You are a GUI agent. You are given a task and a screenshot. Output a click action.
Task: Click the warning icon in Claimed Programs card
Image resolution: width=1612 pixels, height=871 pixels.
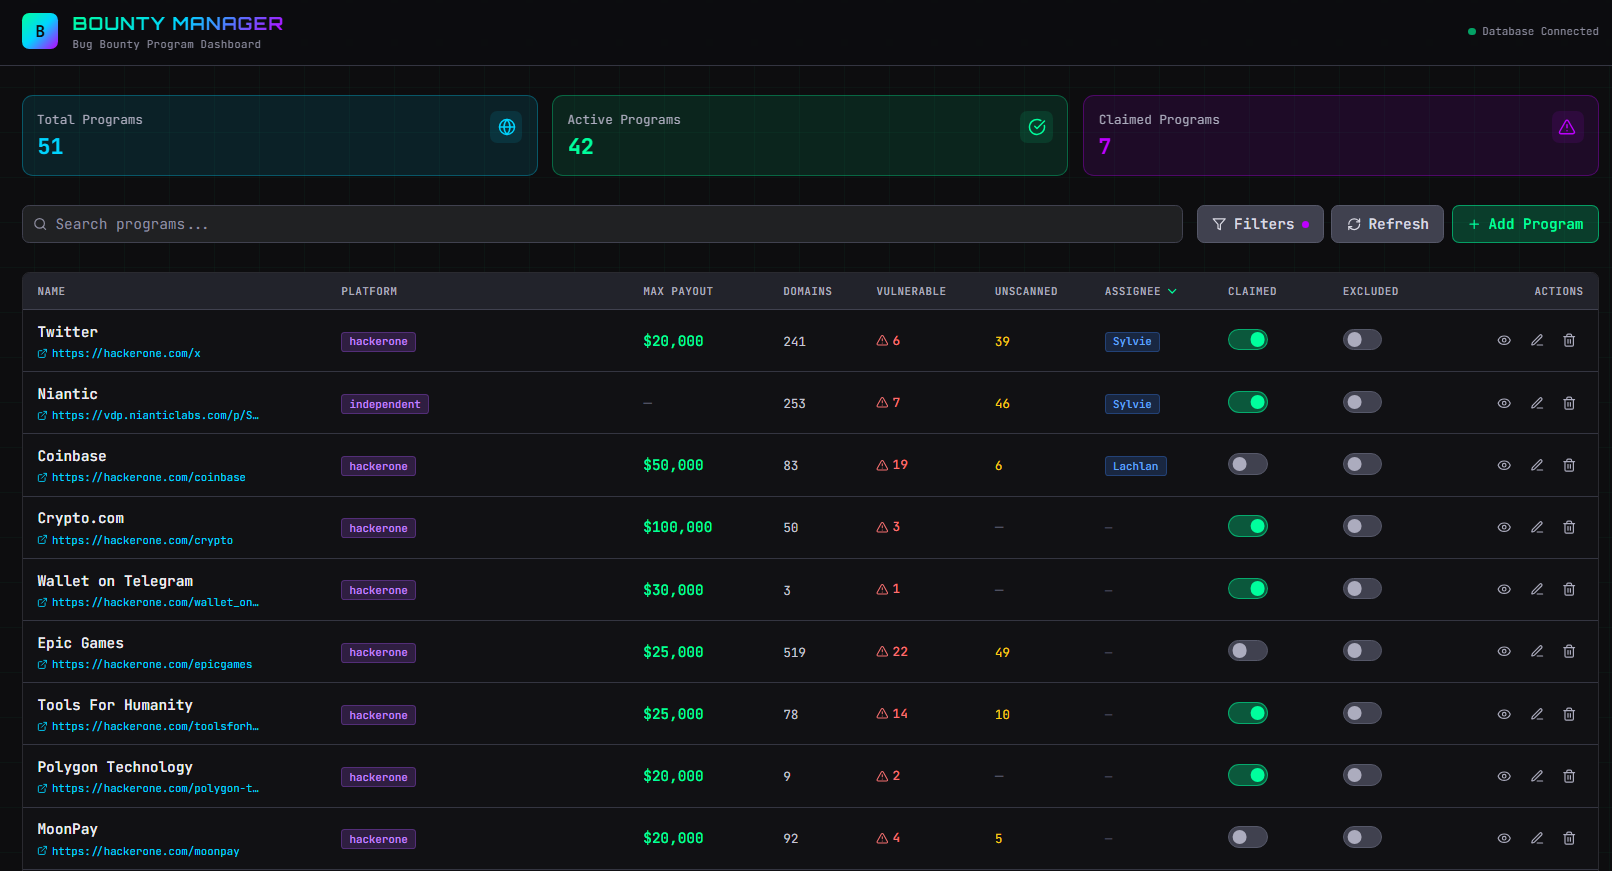click(1567, 127)
